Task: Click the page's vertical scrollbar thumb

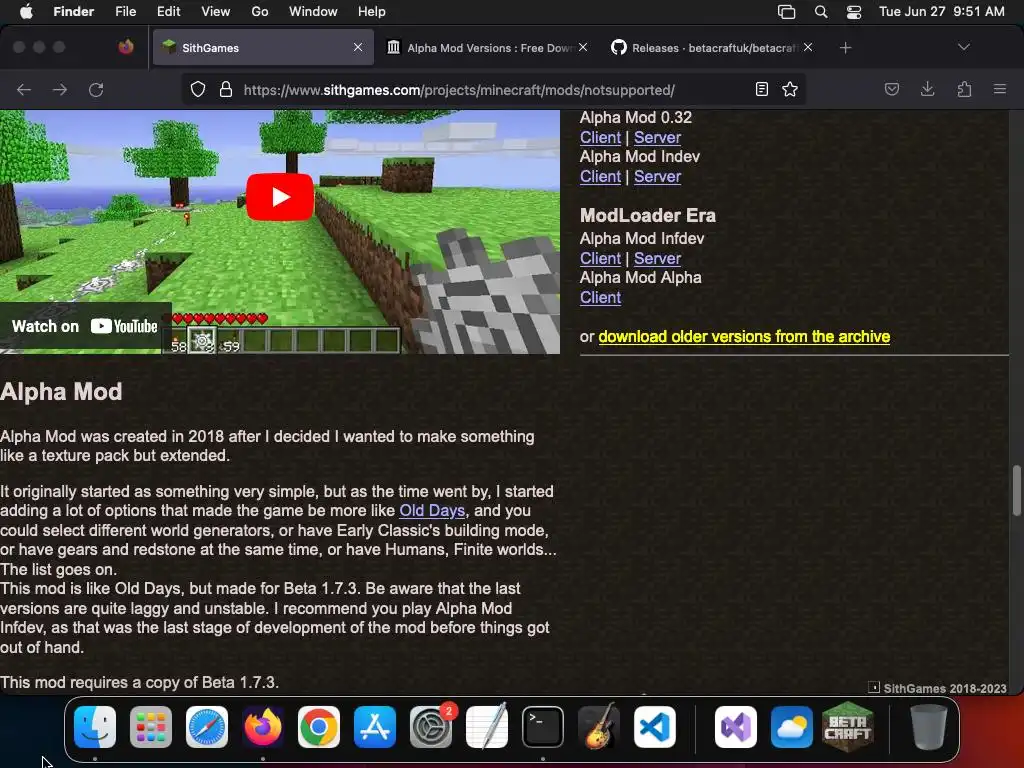Action: pyautogui.click(x=1016, y=490)
